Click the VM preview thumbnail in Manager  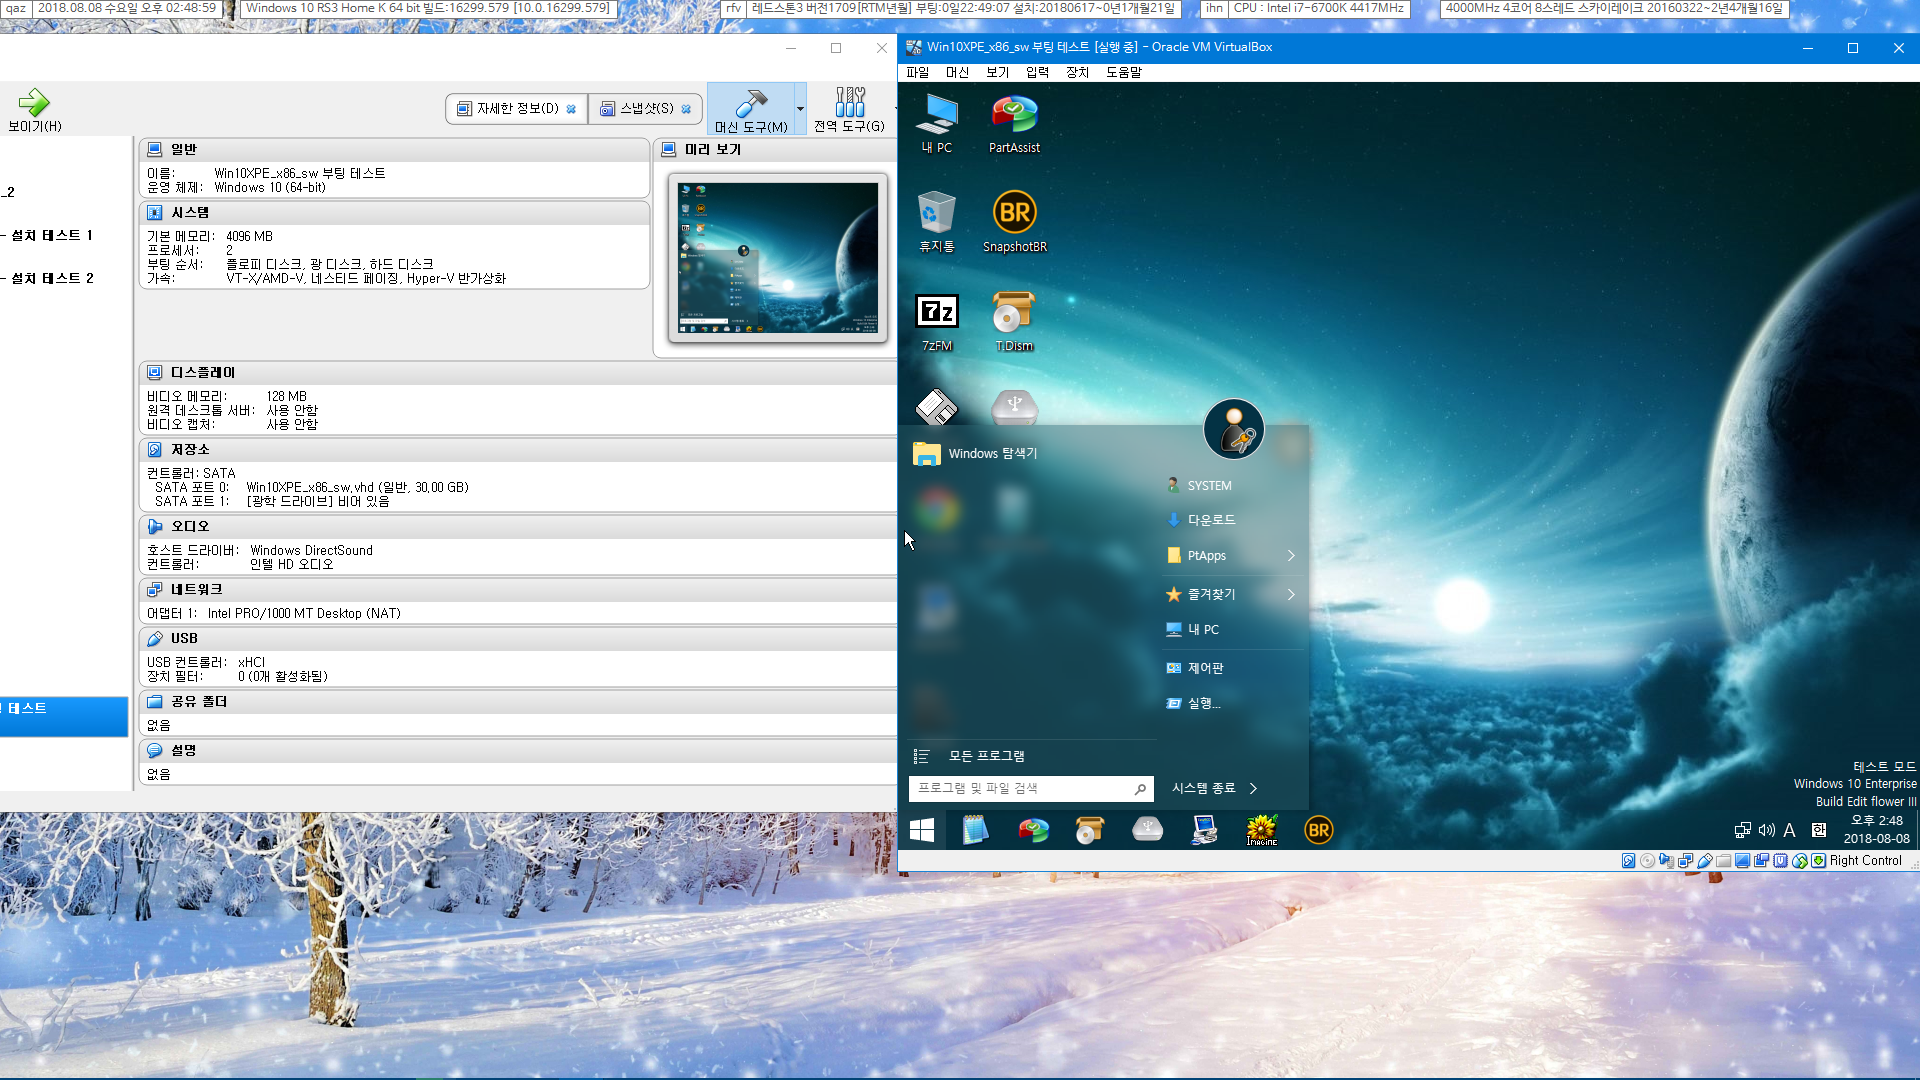coord(778,258)
